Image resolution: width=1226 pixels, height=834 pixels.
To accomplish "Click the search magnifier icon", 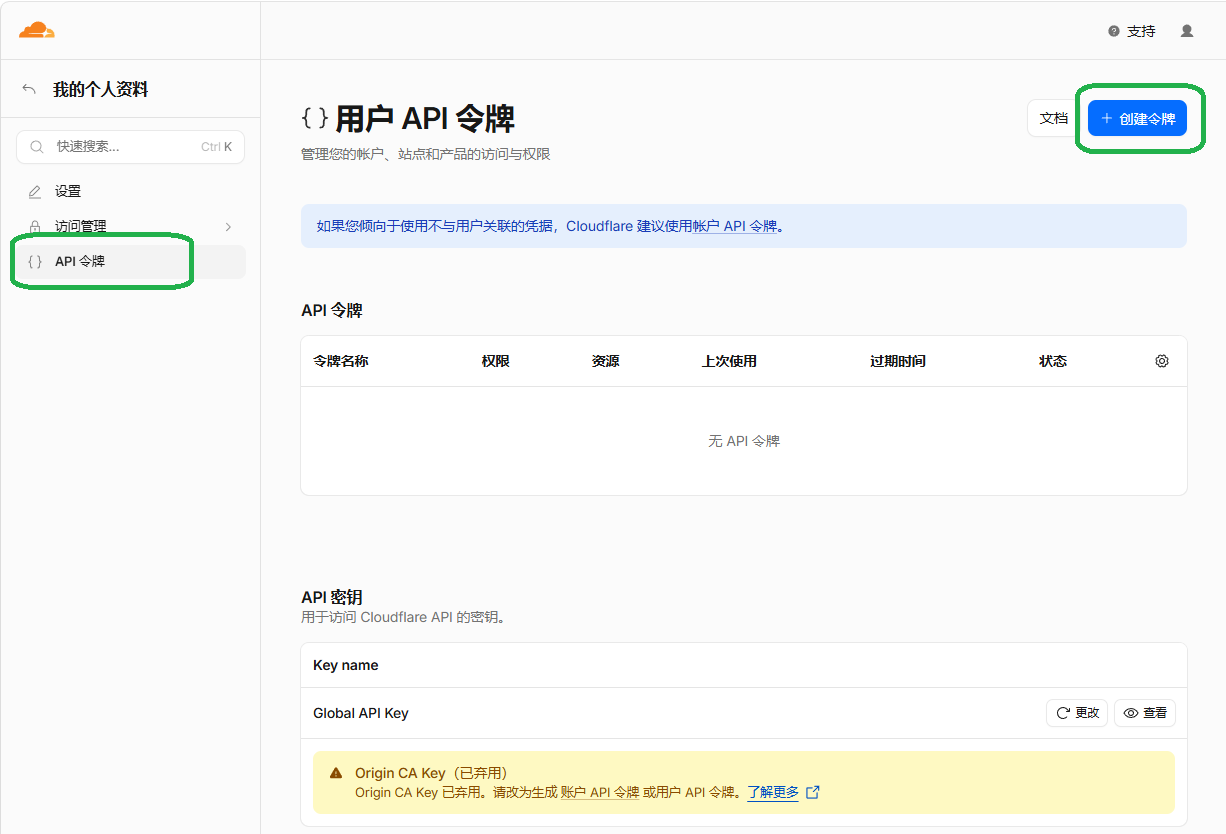I will point(37,147).
